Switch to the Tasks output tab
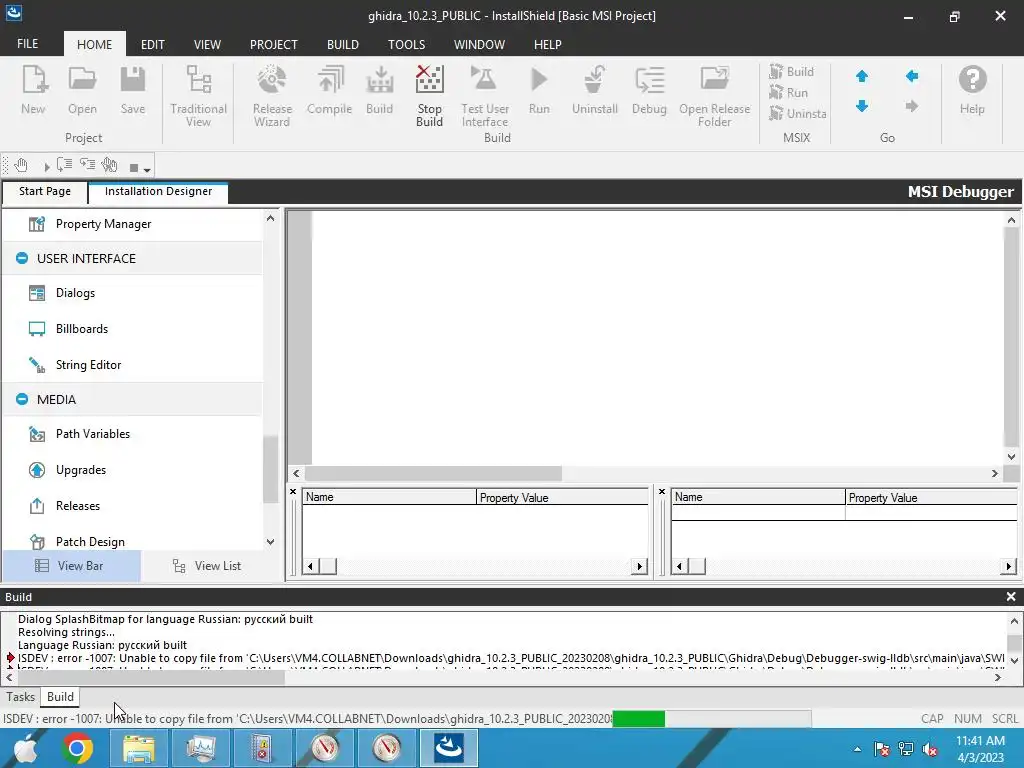 coord(20,697)
